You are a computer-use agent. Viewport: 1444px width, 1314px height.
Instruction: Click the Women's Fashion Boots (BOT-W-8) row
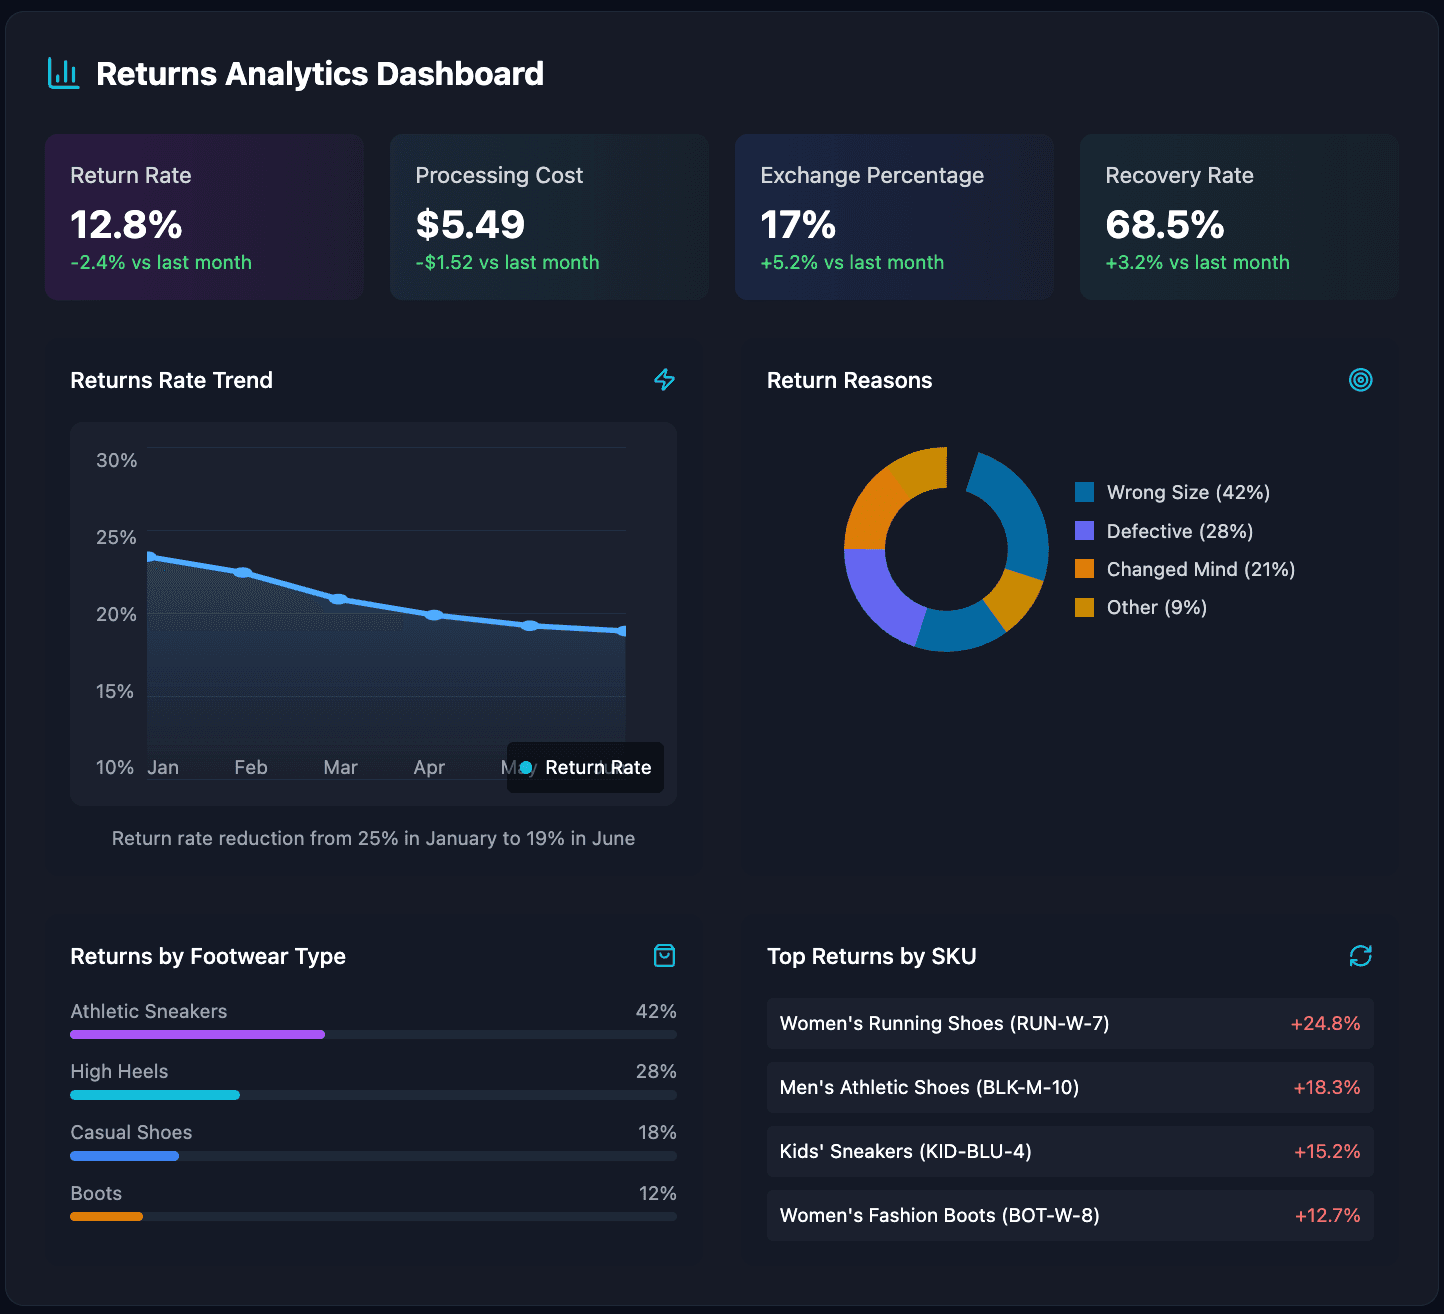click(1069, 1215)
